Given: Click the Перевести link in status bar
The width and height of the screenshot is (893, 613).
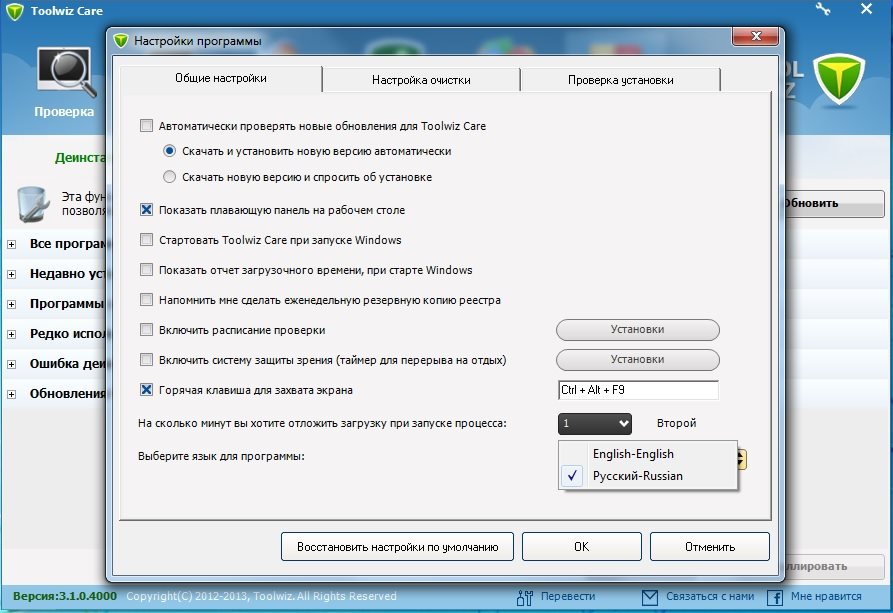Looking at the screenshot, I should 568,596.
